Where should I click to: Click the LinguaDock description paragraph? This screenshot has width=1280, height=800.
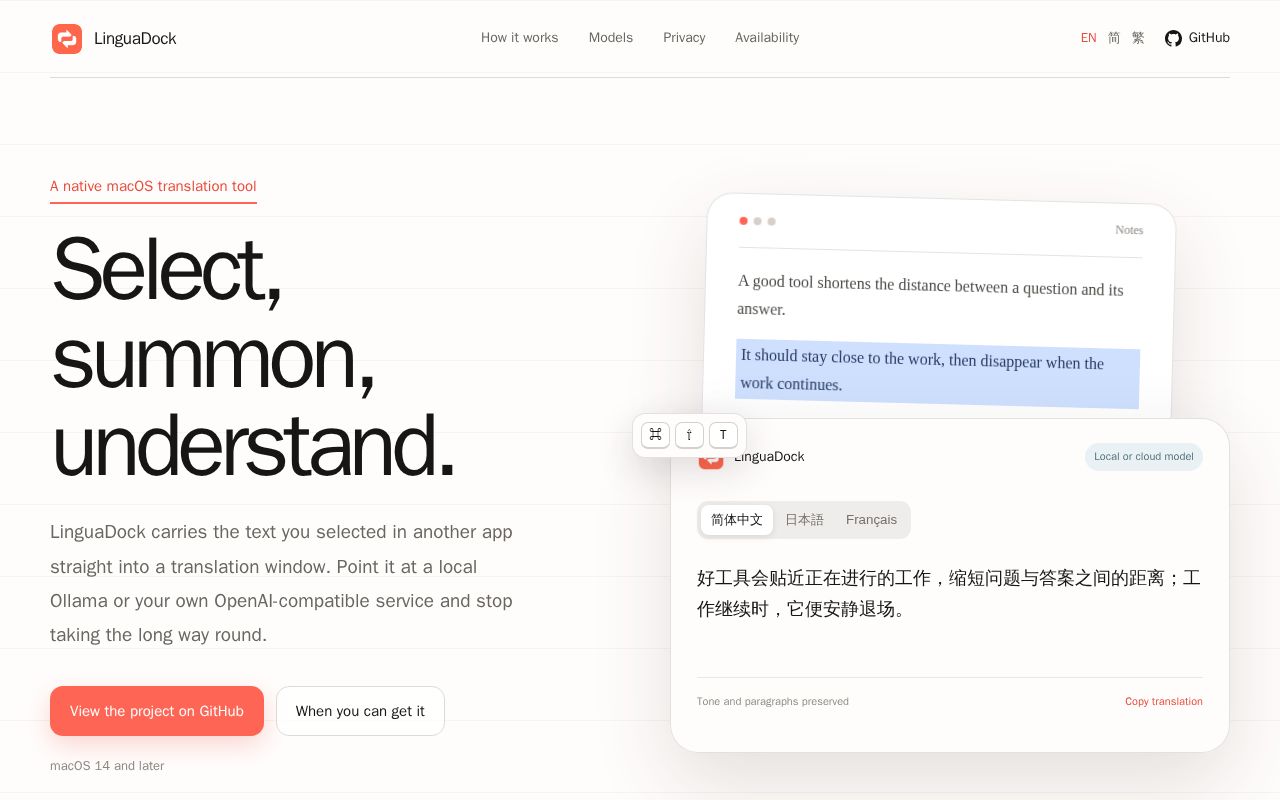282,583
